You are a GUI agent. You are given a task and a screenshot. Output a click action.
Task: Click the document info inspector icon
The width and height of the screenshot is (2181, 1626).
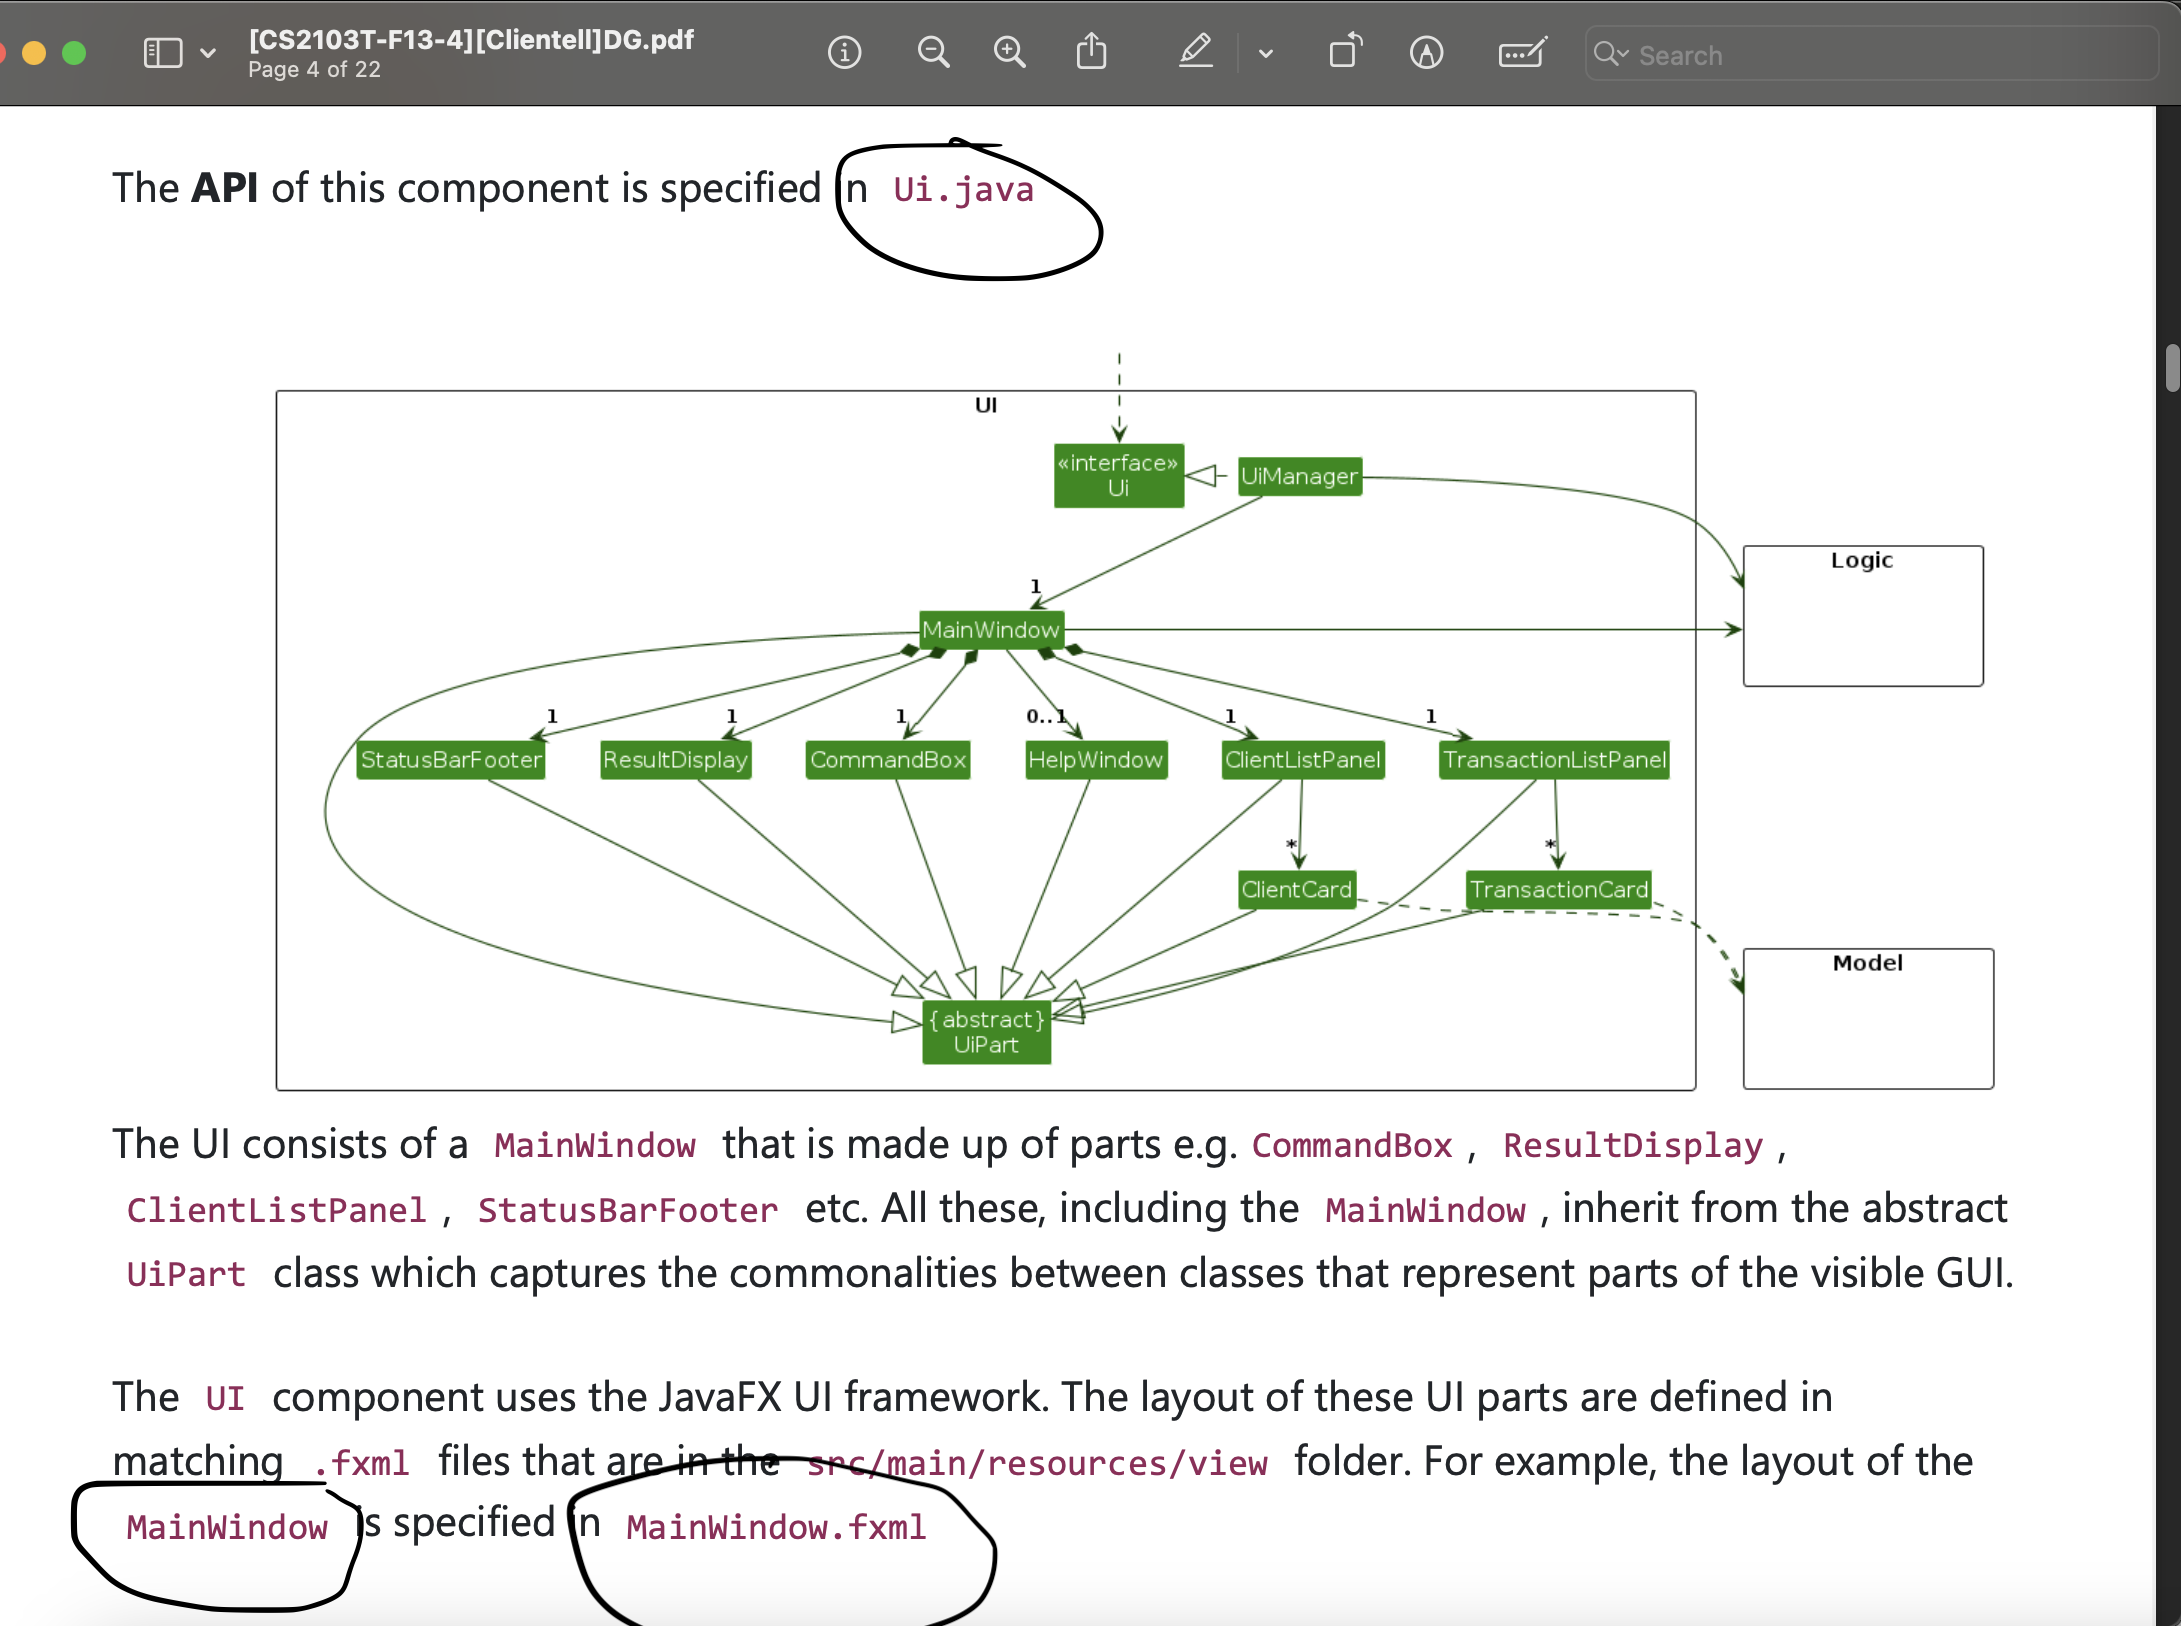coord(844,52)
